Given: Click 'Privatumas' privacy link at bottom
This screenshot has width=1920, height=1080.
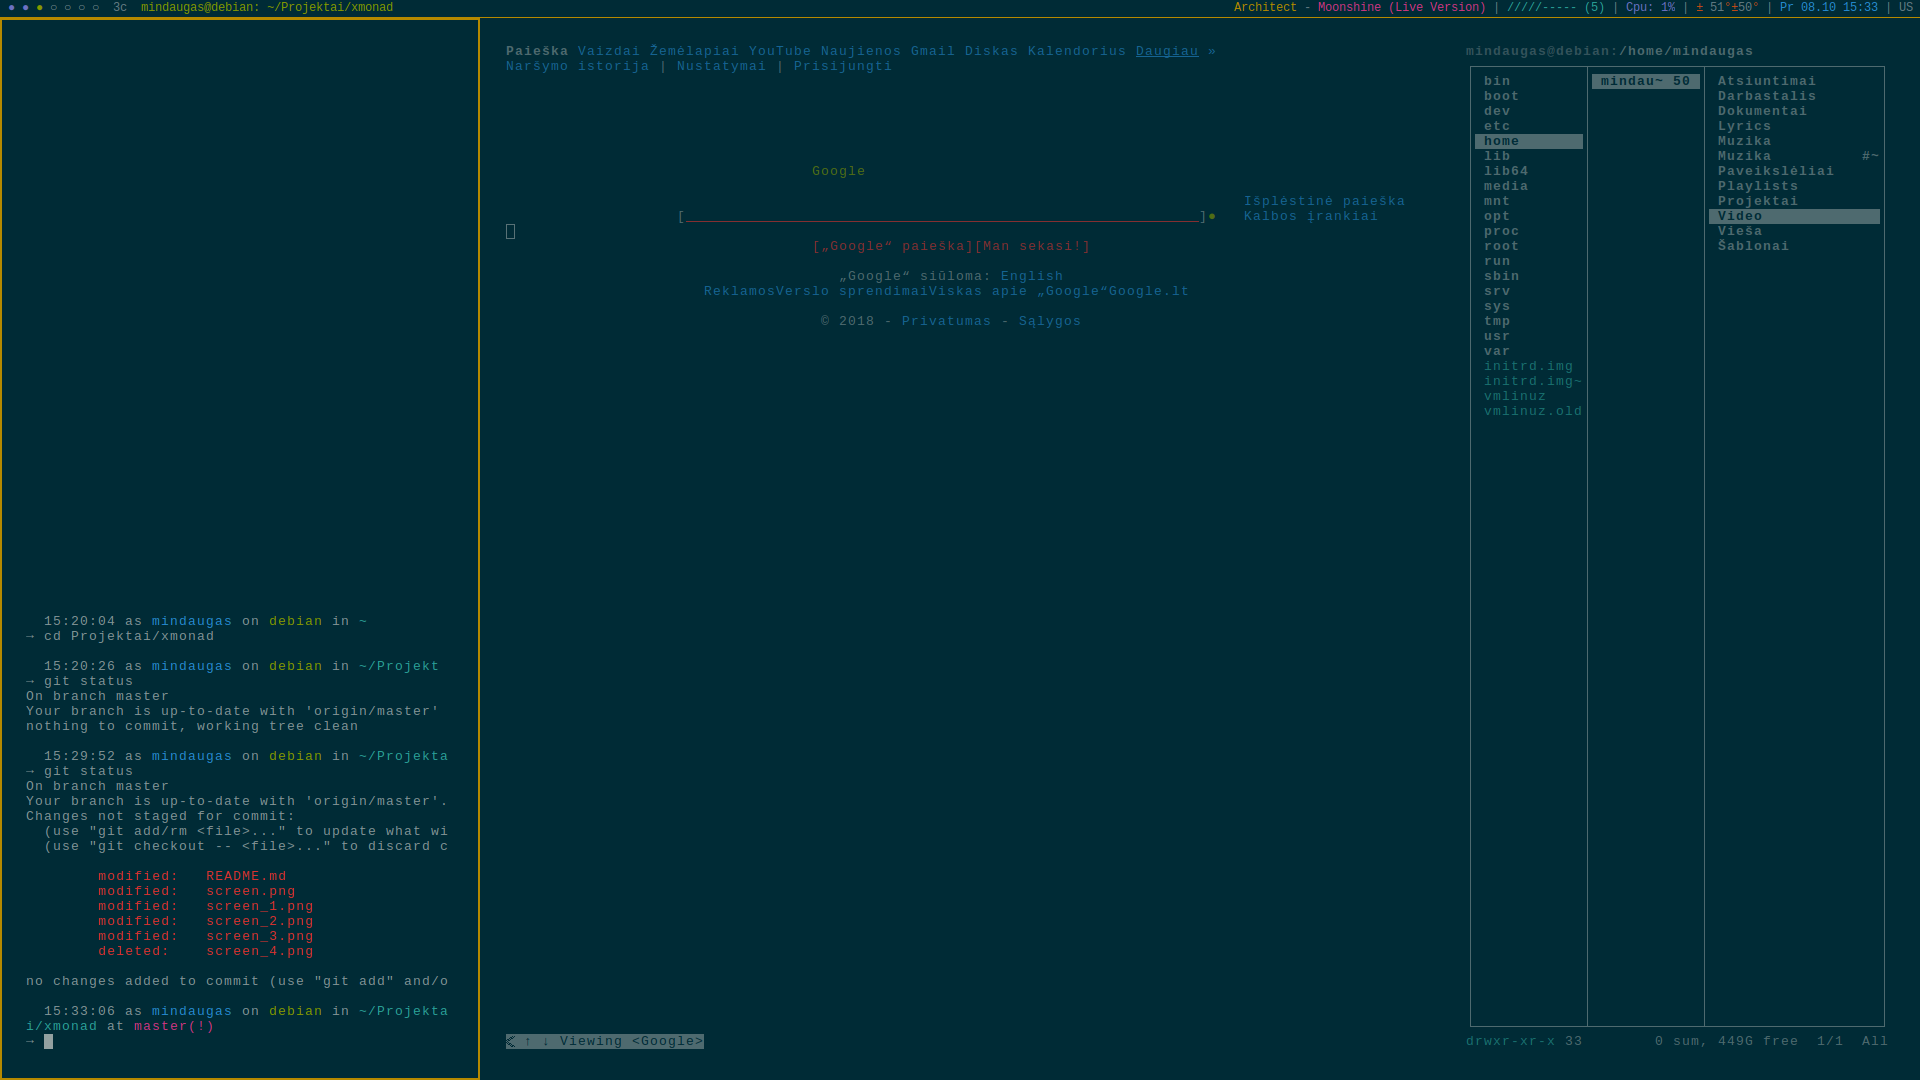Looking at the screenshot, I should [945, 320].
